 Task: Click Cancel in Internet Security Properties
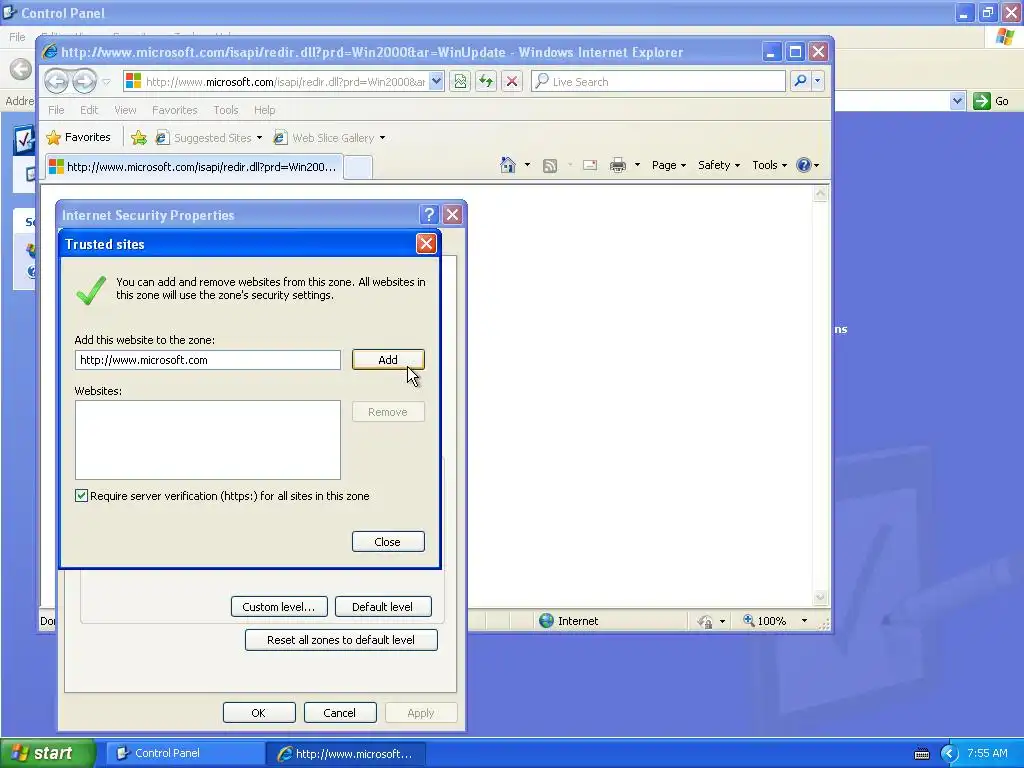[x=340, y=712]
